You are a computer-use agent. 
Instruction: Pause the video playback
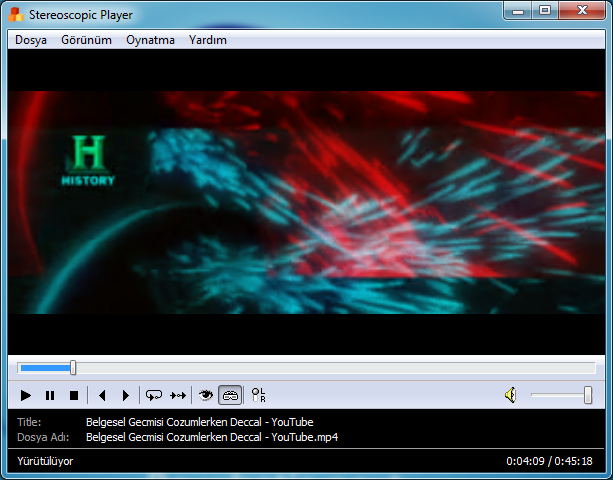(50, 396)
